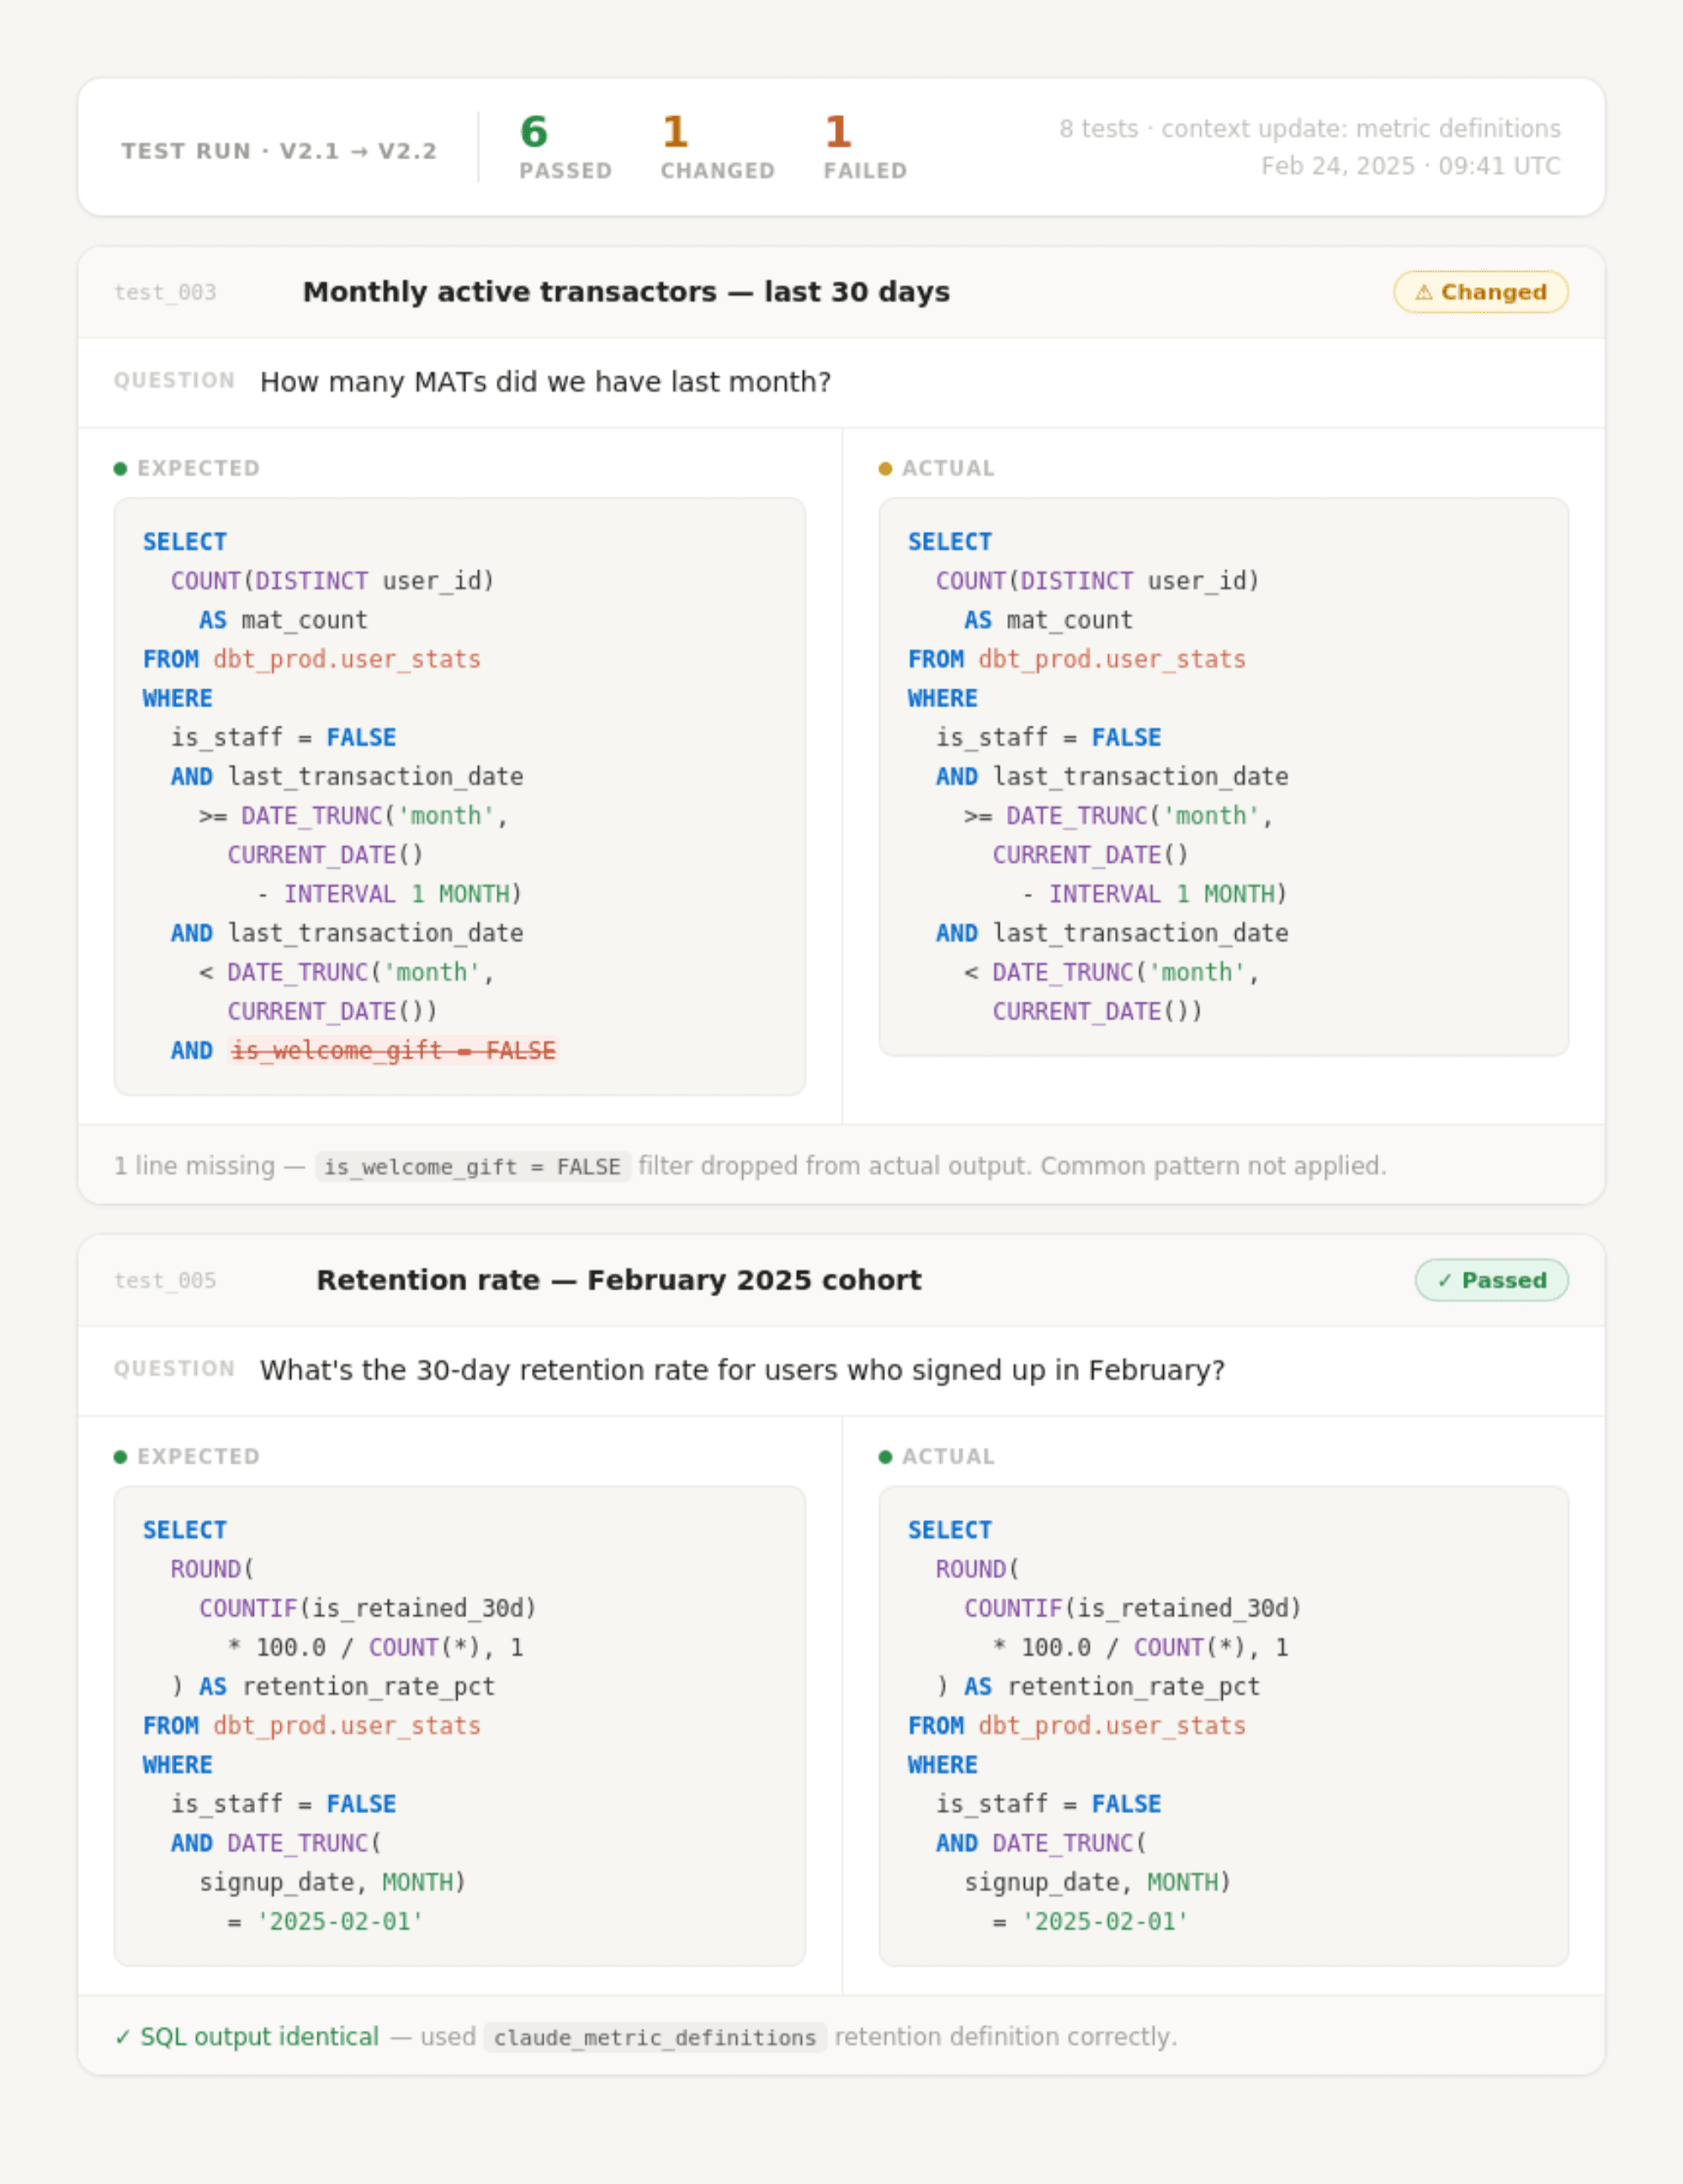This screenshot has width=1683, height=2184.
Task: Click the struck-through is_welcome_gift = FALSE line
Action: pos(393,1051)
